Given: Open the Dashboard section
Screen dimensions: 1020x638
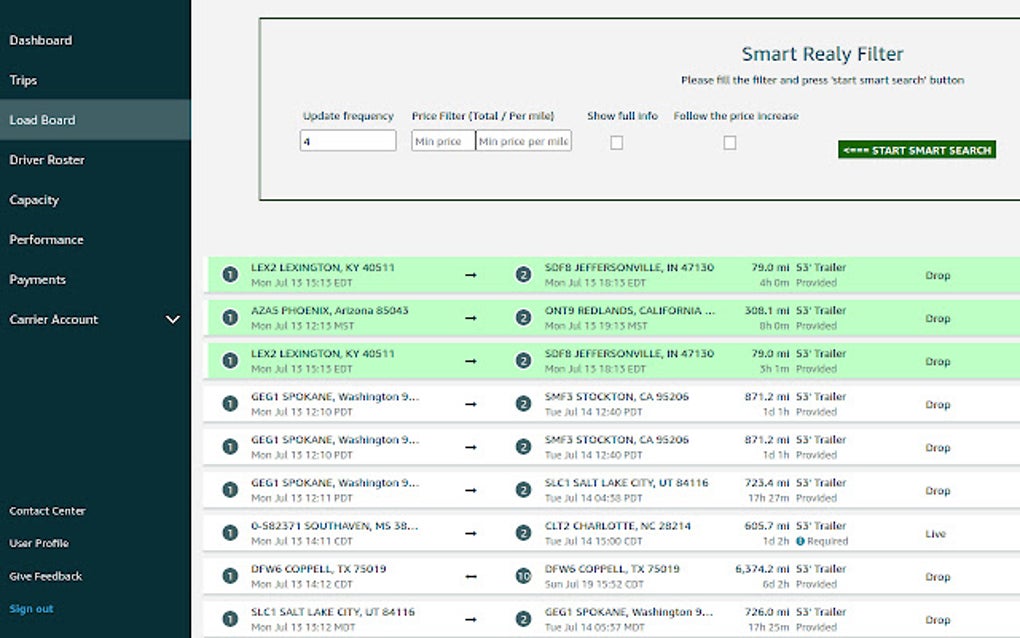Looking at the screenshot, I should 41,40.
